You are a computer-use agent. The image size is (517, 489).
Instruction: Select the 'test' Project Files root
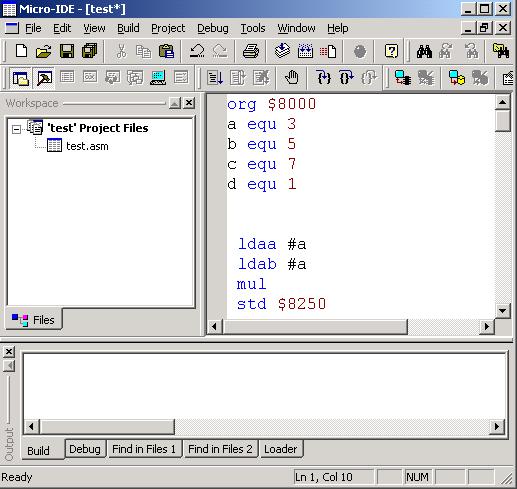click(98, 128)
